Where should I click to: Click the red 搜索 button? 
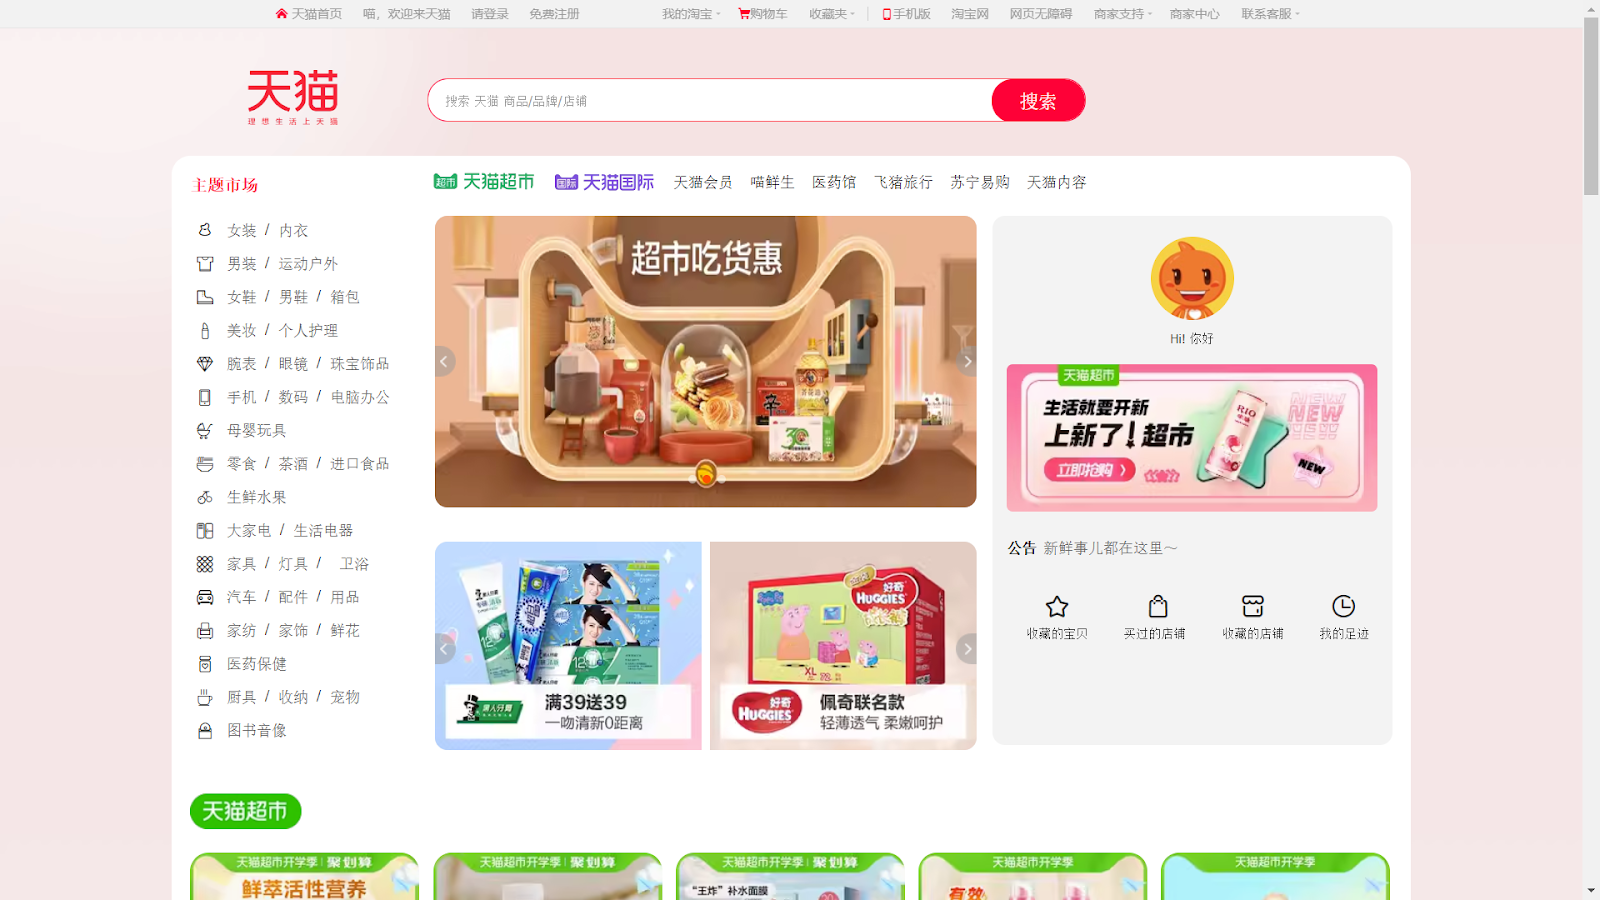pyautogui.click(x=1038, y=101)
